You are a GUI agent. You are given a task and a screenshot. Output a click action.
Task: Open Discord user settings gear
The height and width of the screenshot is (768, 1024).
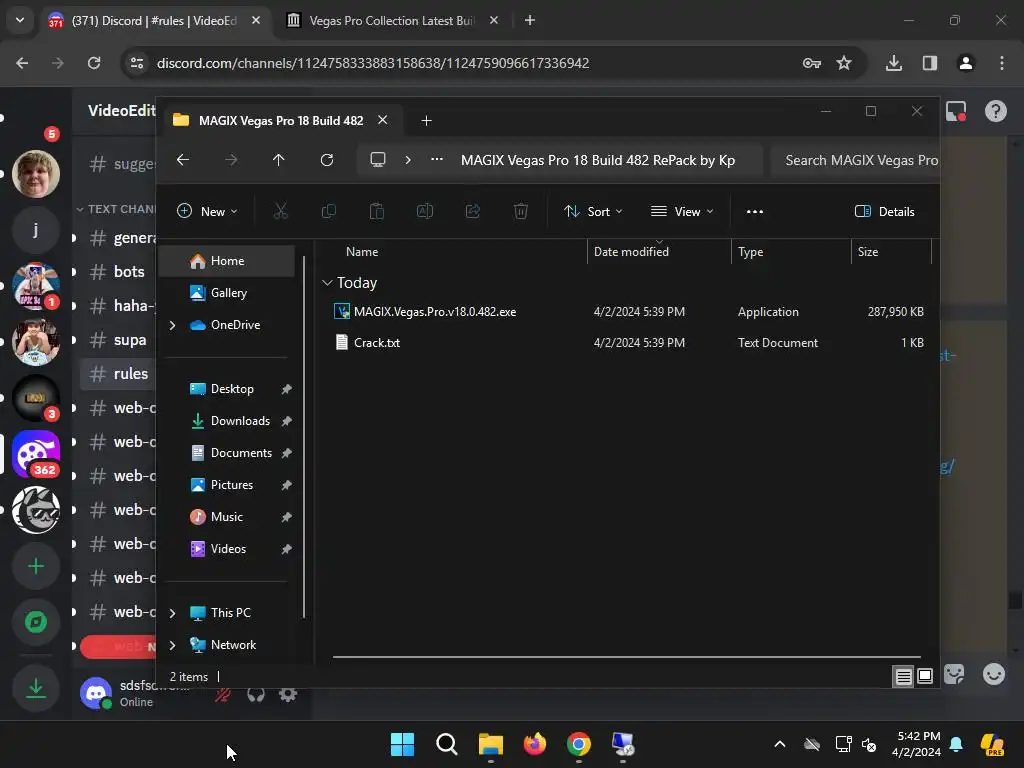(x=288, y=694)
